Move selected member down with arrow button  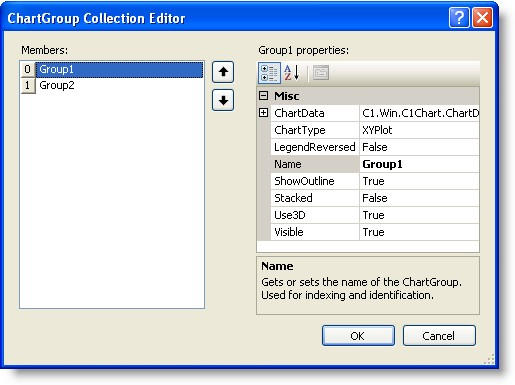coord(223,100)
